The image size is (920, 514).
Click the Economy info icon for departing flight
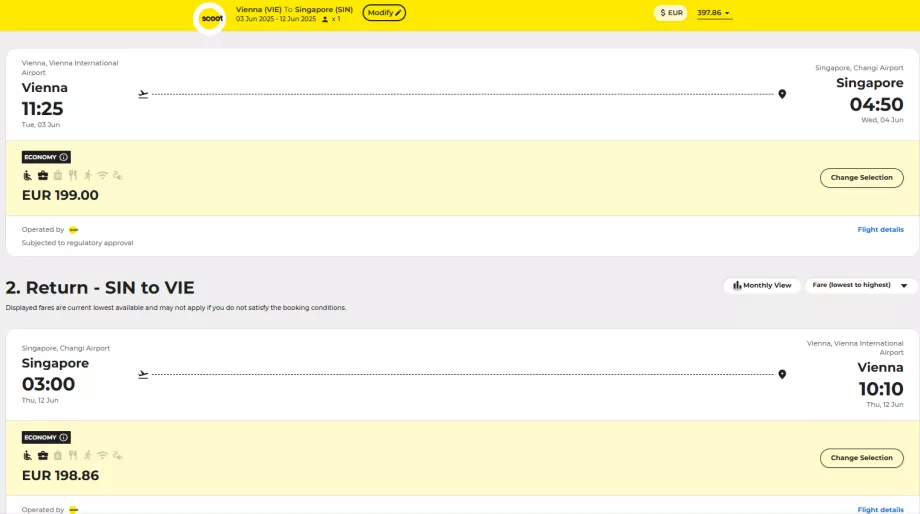[64, 157]
